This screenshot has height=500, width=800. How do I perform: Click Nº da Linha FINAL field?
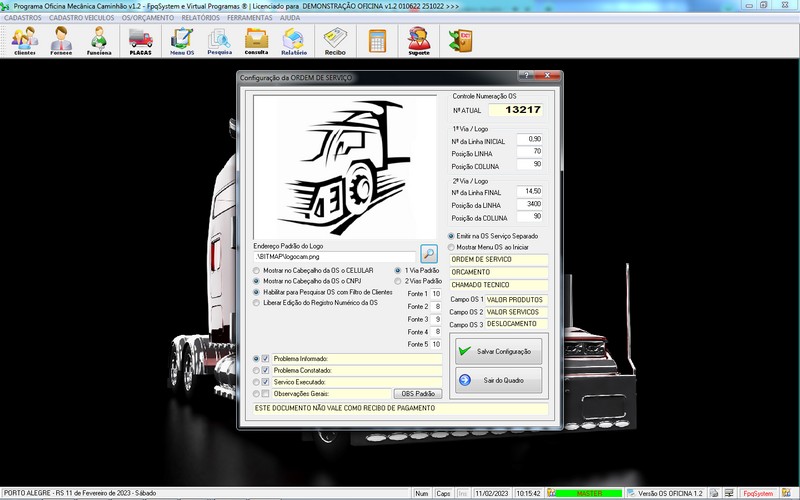pos(530,191)
